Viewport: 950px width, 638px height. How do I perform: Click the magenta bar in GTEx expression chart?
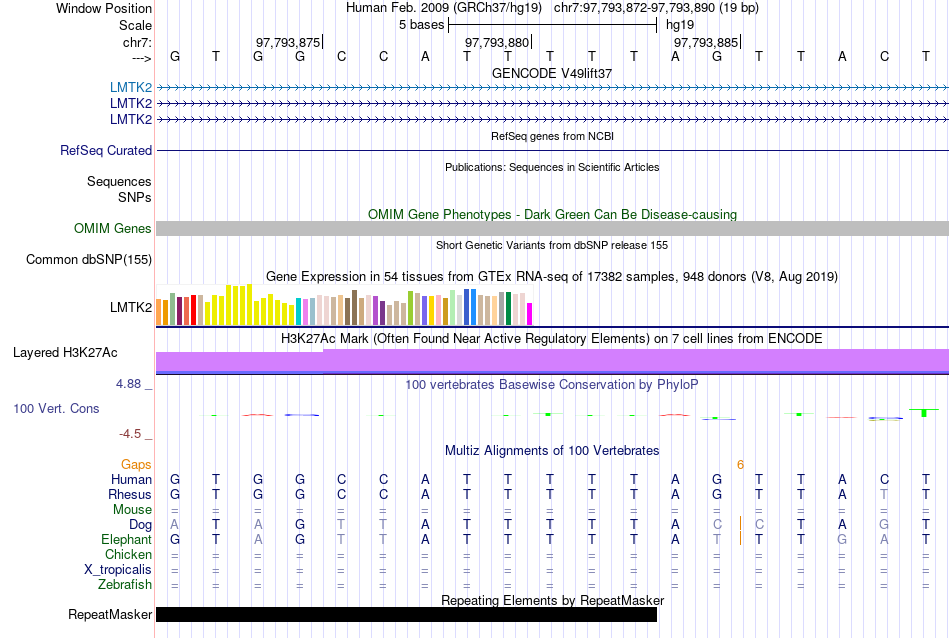tap(530, 314)
